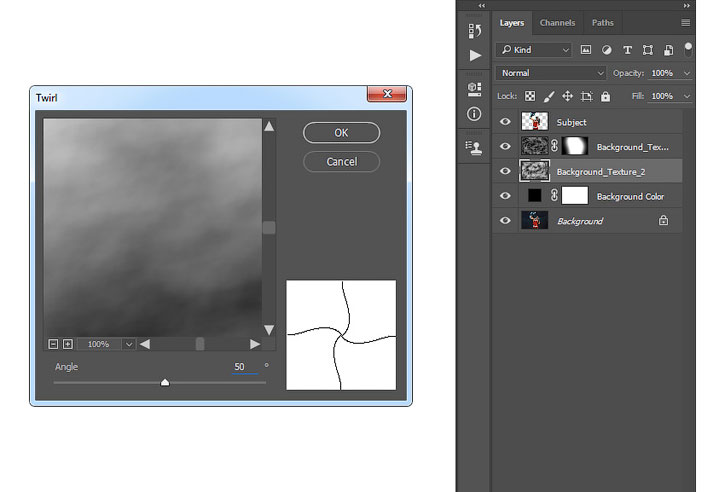The height and width of the screenshot is (492, 725).
Task: Click the Twirl effect diagram preview
Action: click(x=341, y=335)
